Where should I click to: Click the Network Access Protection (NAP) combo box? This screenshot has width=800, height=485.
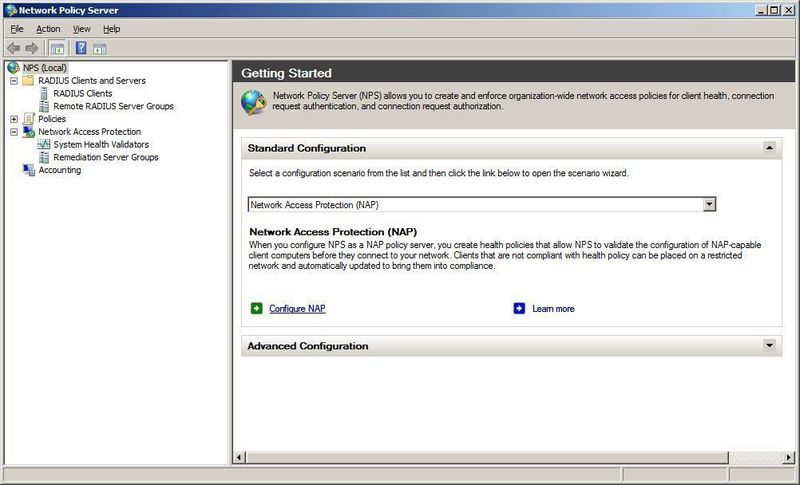(482, 205)
